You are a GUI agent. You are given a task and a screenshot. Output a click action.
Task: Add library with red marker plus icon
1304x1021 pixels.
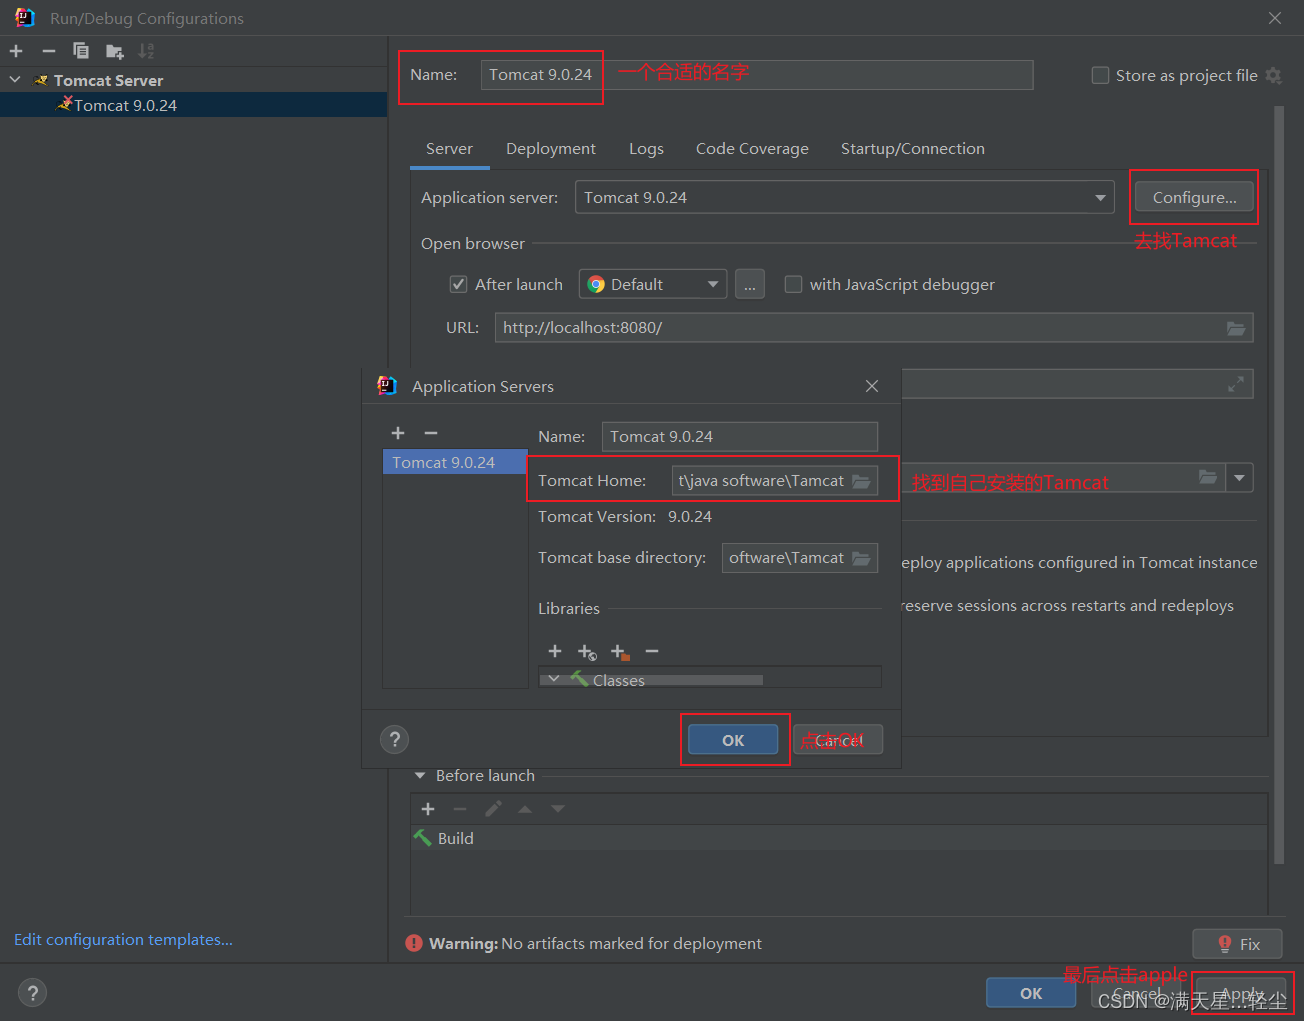[620, 652]
